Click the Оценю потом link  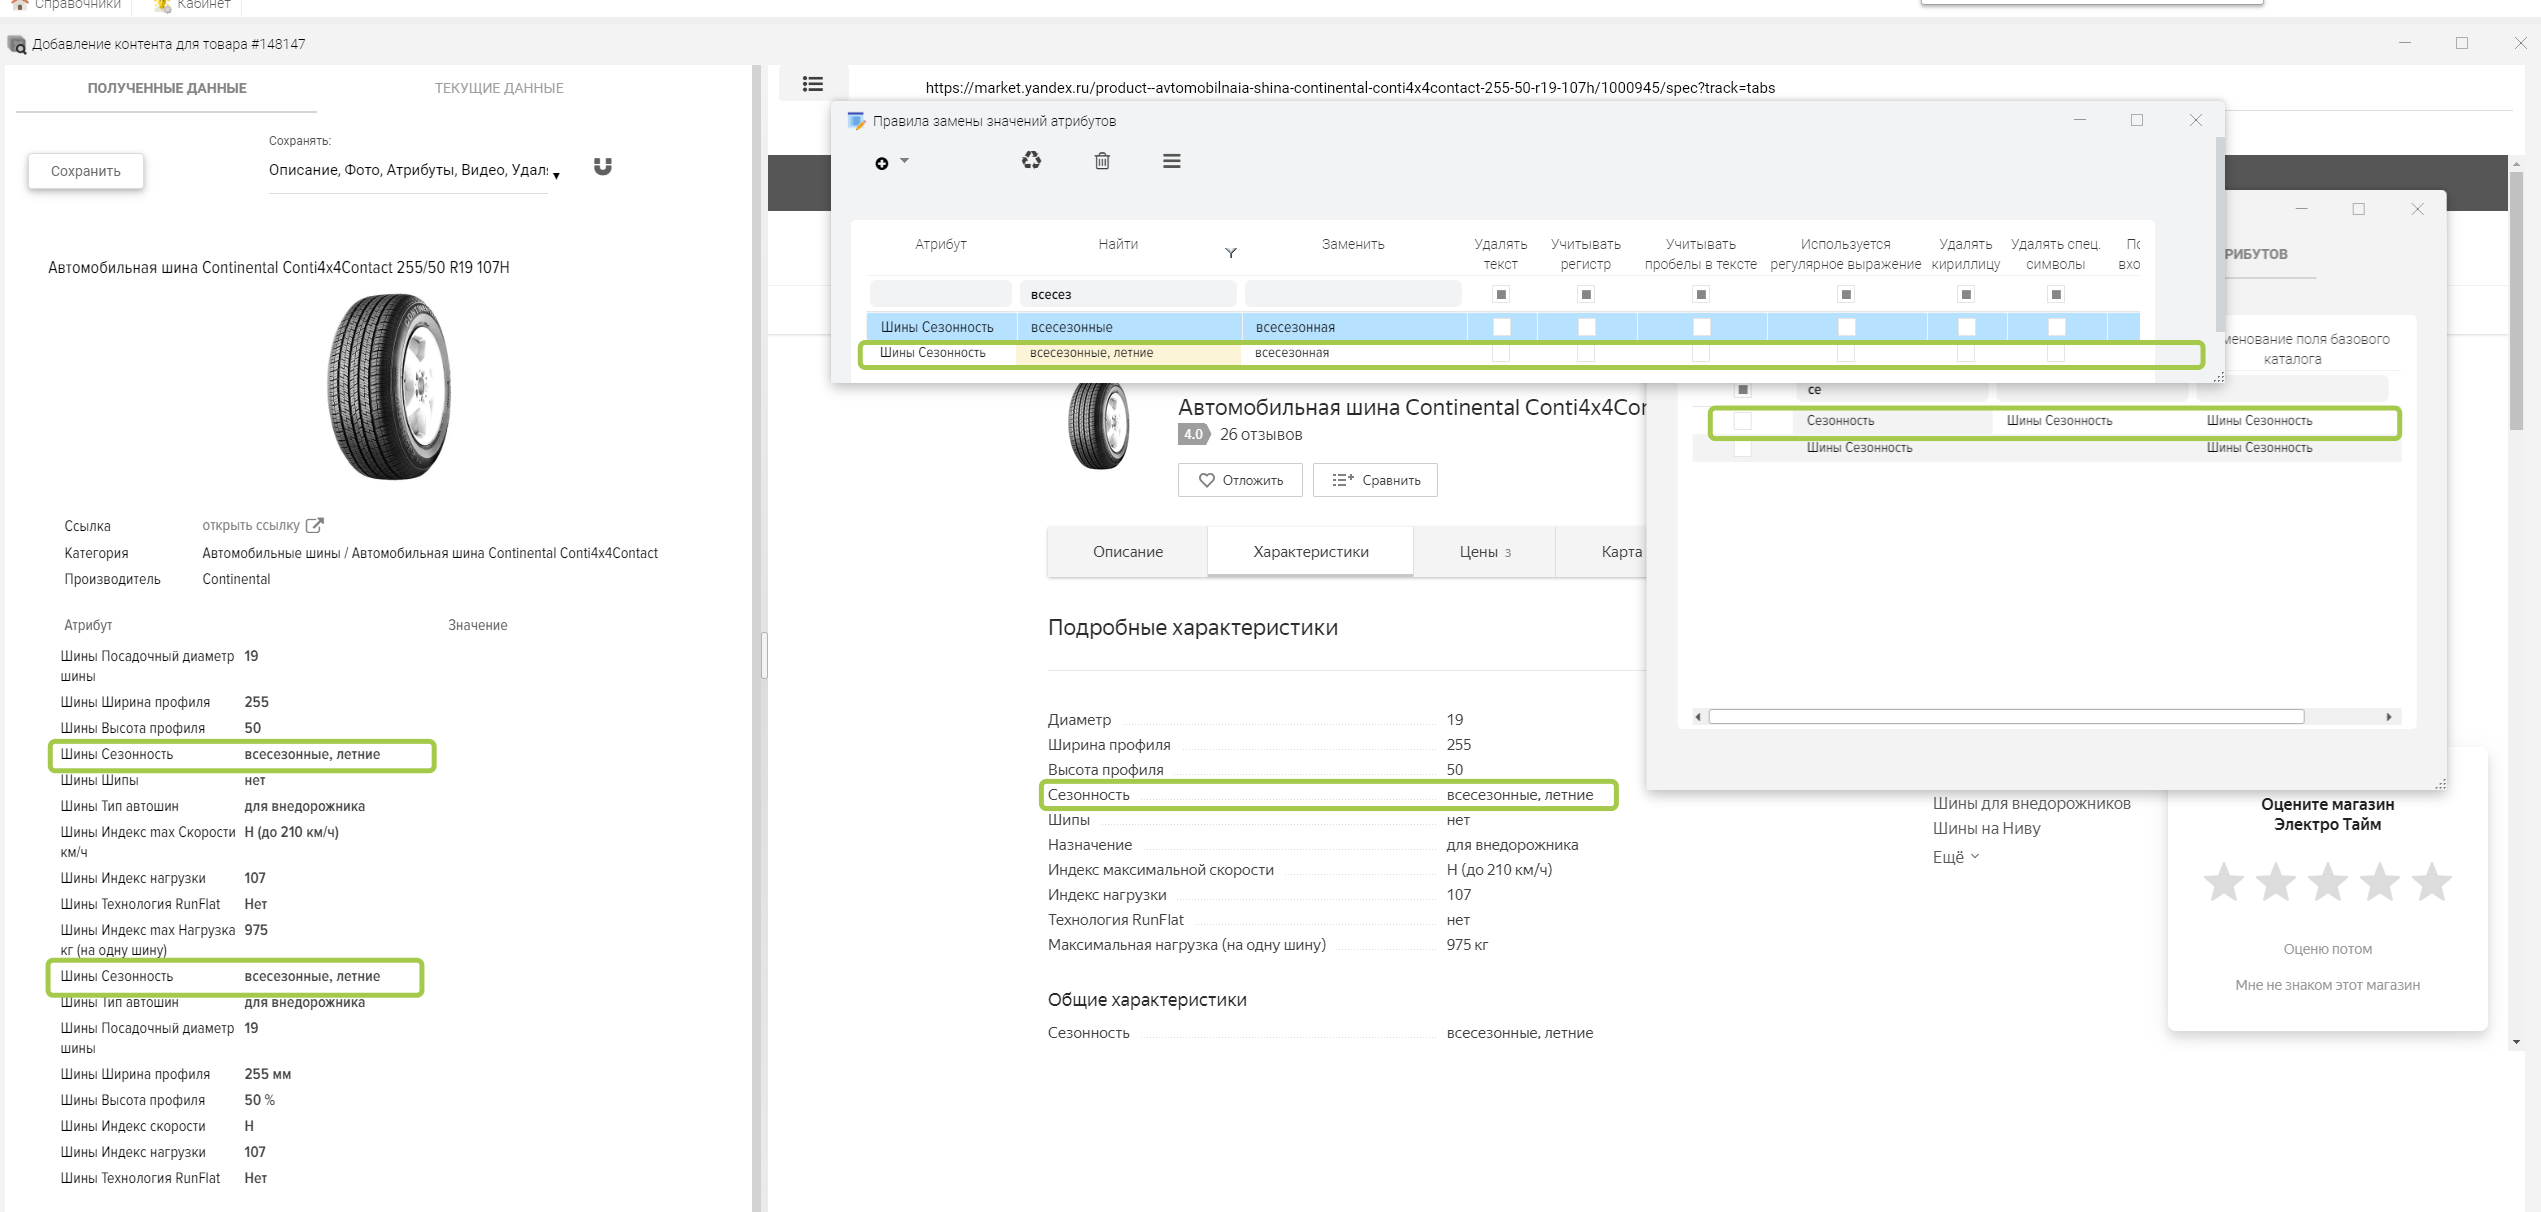(x=2327, y=949)
